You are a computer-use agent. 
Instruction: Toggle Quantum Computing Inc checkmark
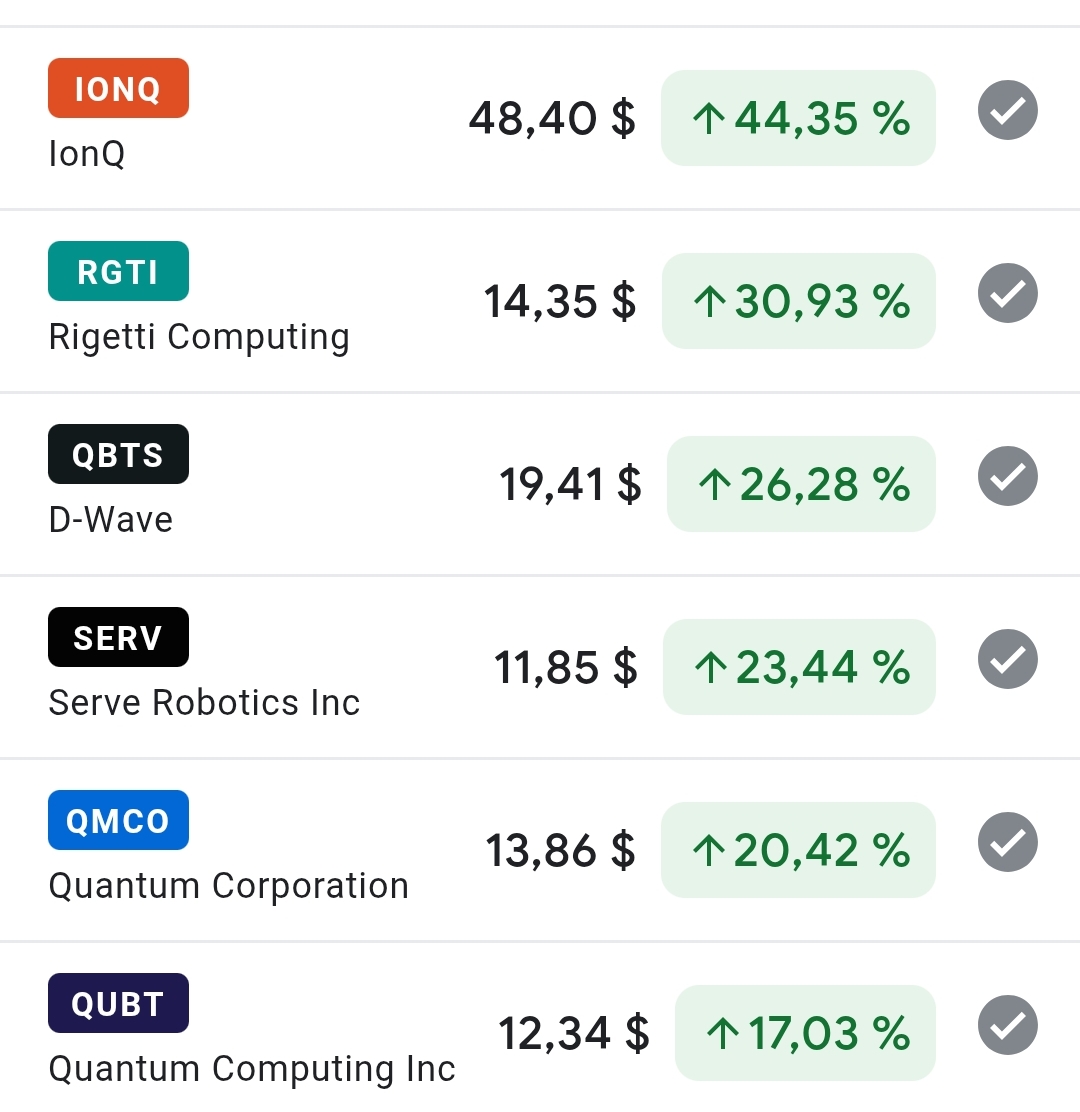click(x=1007, y=1025)
